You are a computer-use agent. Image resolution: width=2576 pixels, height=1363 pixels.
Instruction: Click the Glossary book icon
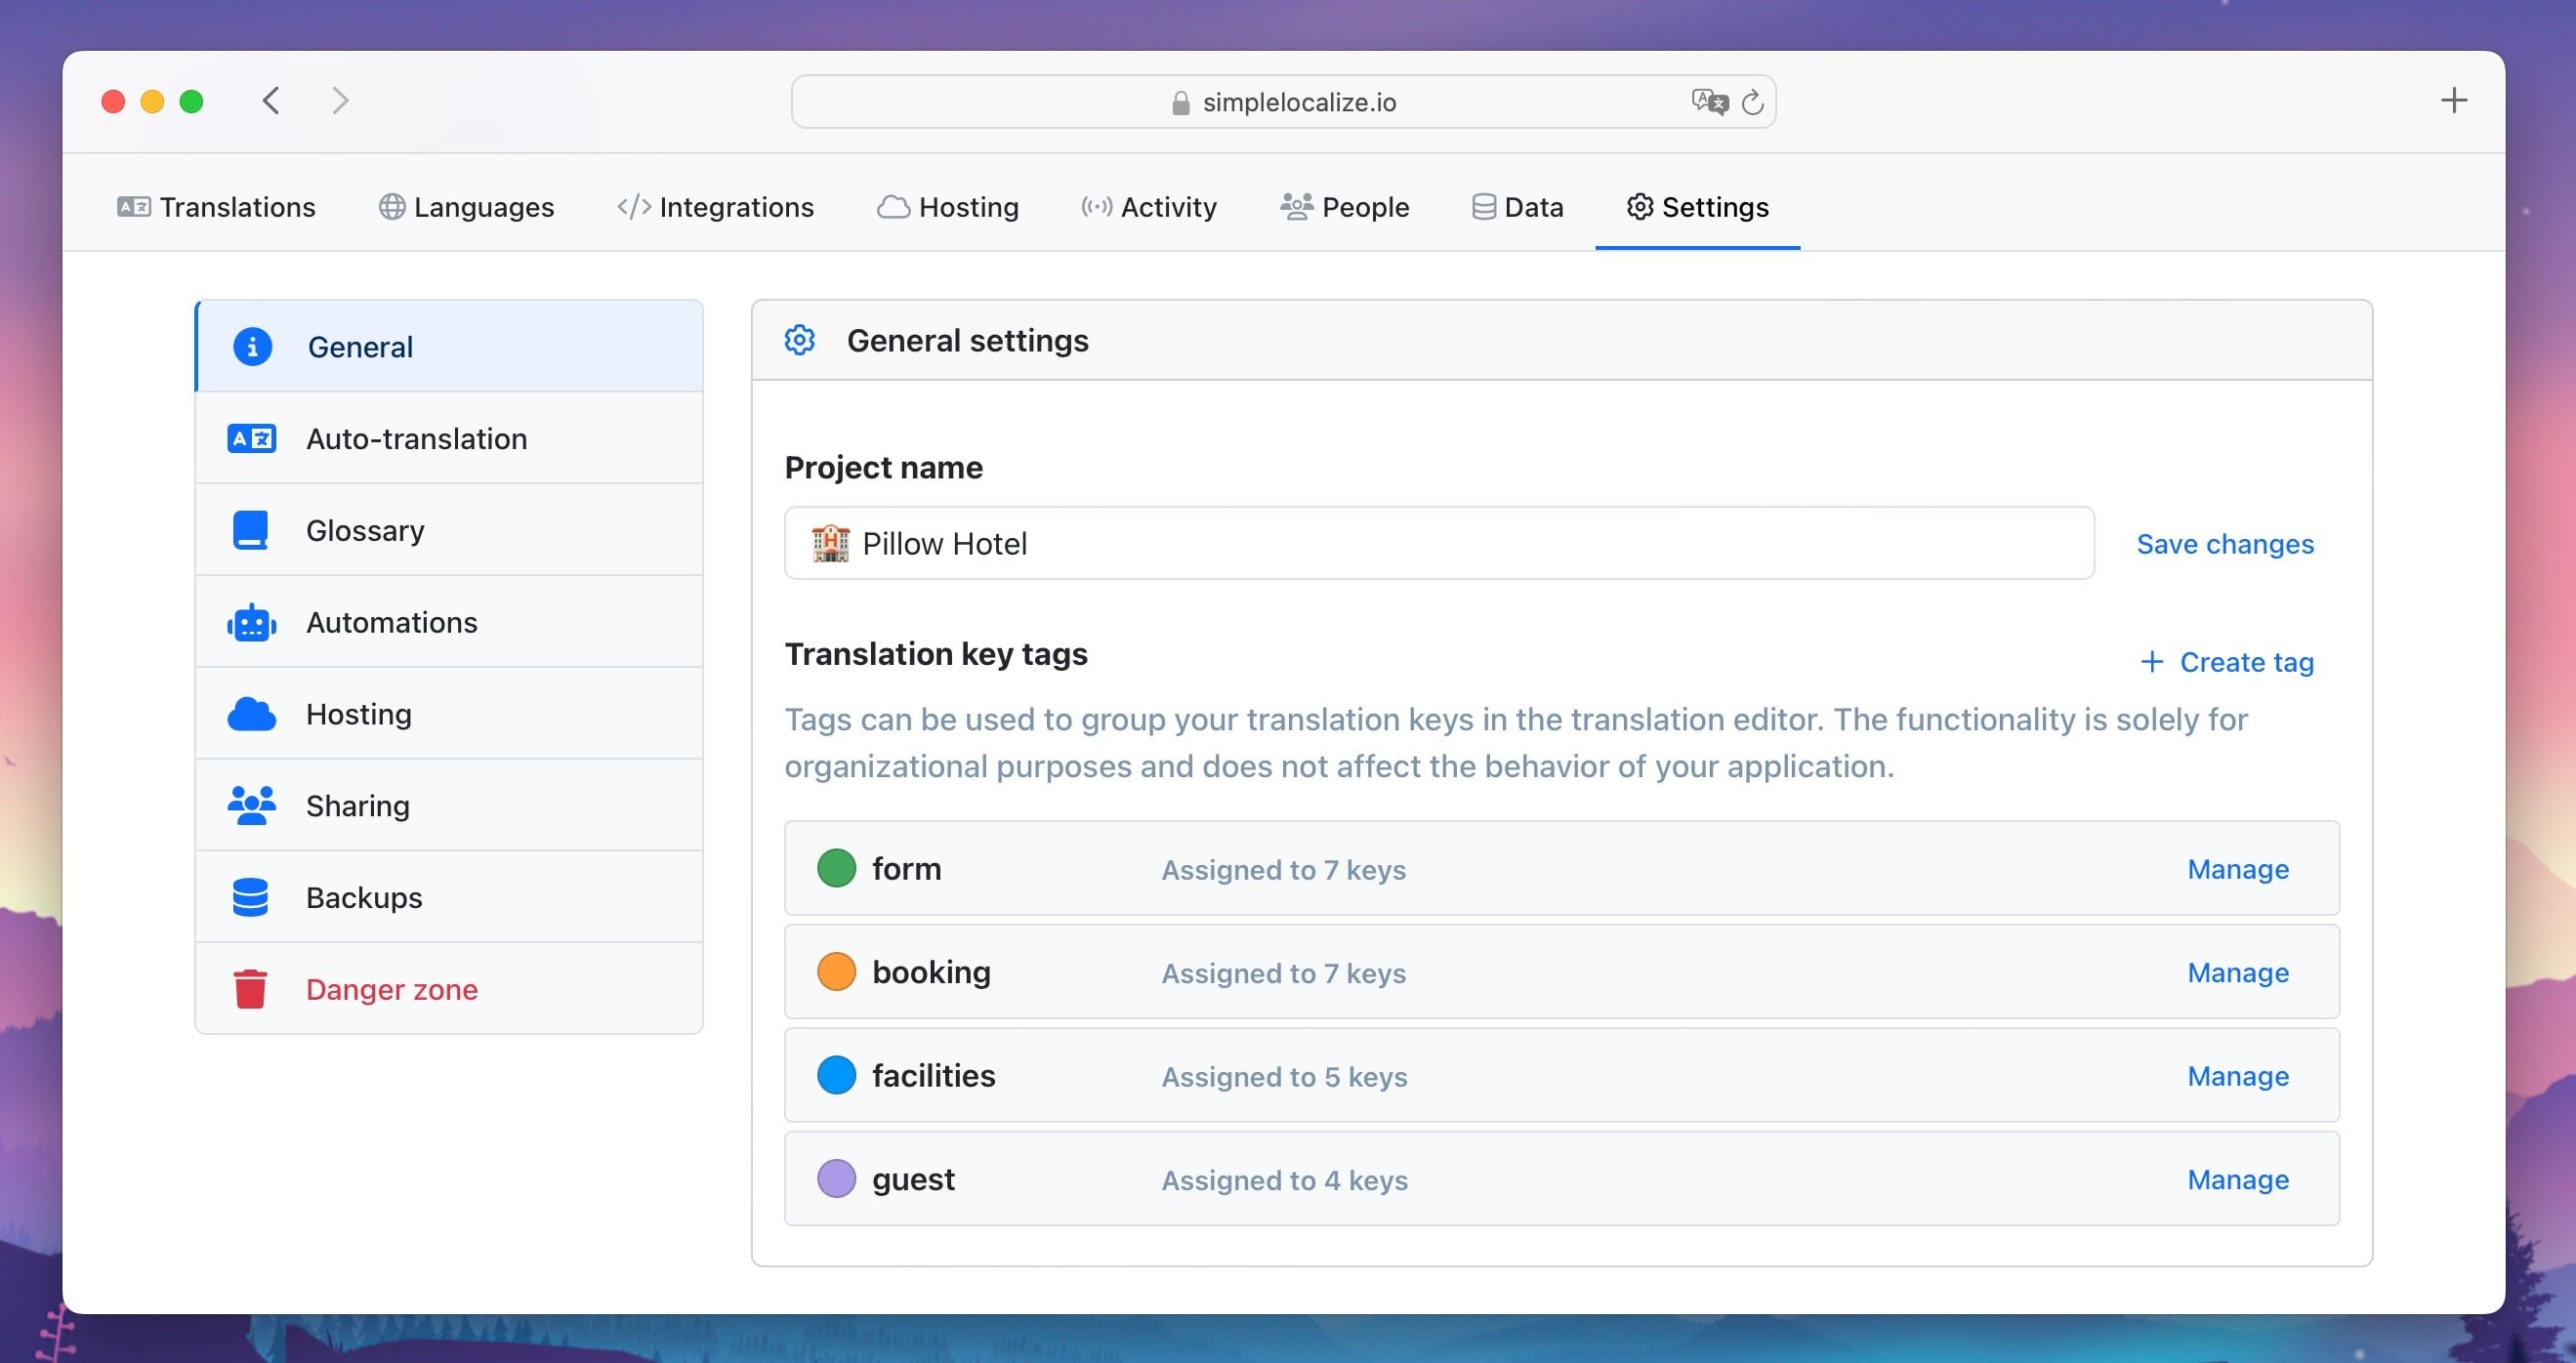(250, 530)
